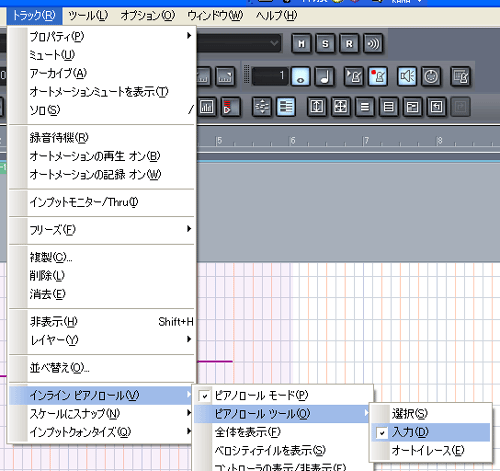Choose 並べ替え(O)... menu entry
Image resolution: width=500 pixels, height=471 pixels.
point(102,368)
